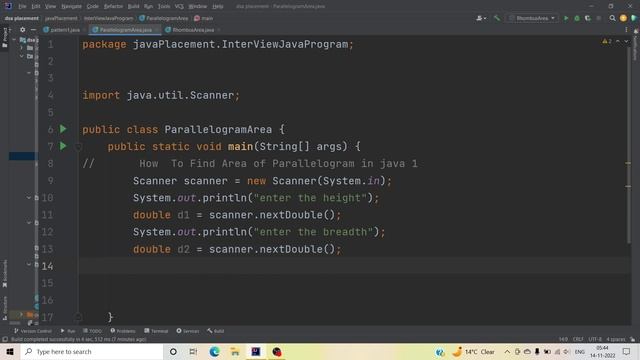Open the VCS menu
The width and height of the screenshot is (640, 360).
coord(179,6)
